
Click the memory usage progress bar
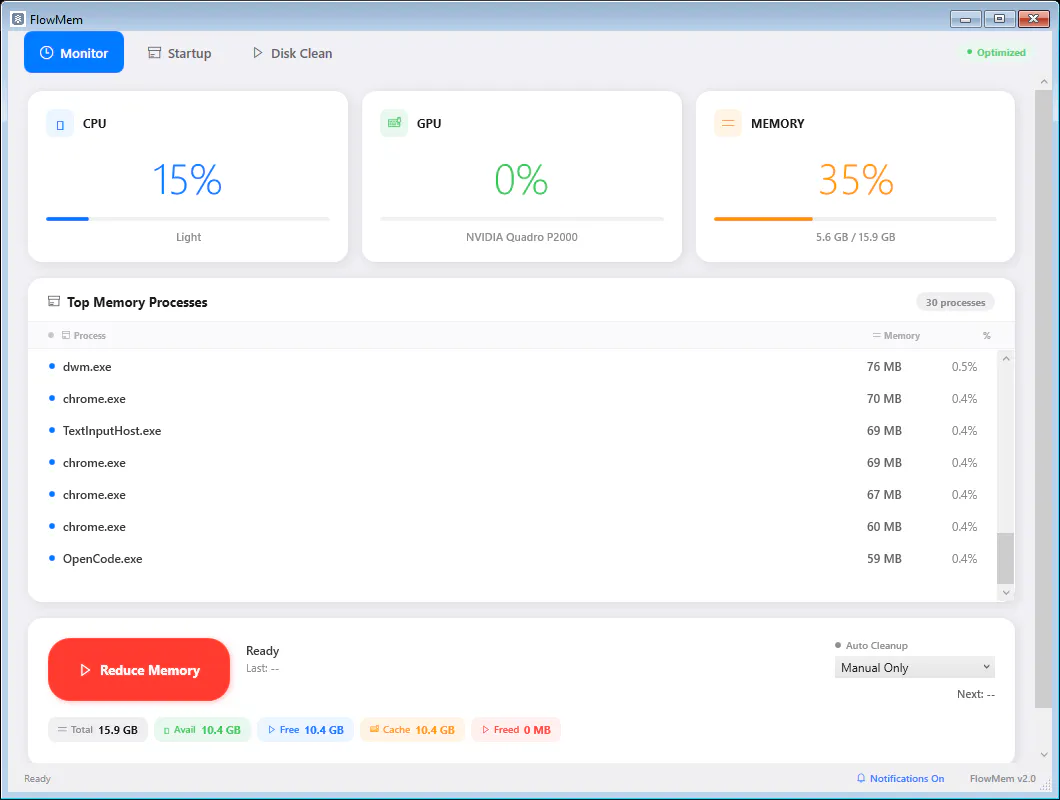pyautogui.click(x=855, y=219)
